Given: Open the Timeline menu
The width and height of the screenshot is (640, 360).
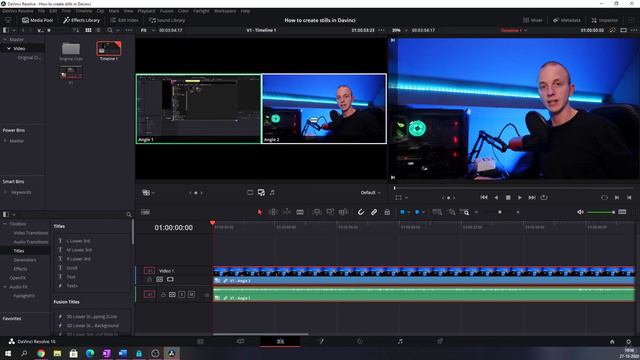Looking at the screenshot, I should click(84, 11).
